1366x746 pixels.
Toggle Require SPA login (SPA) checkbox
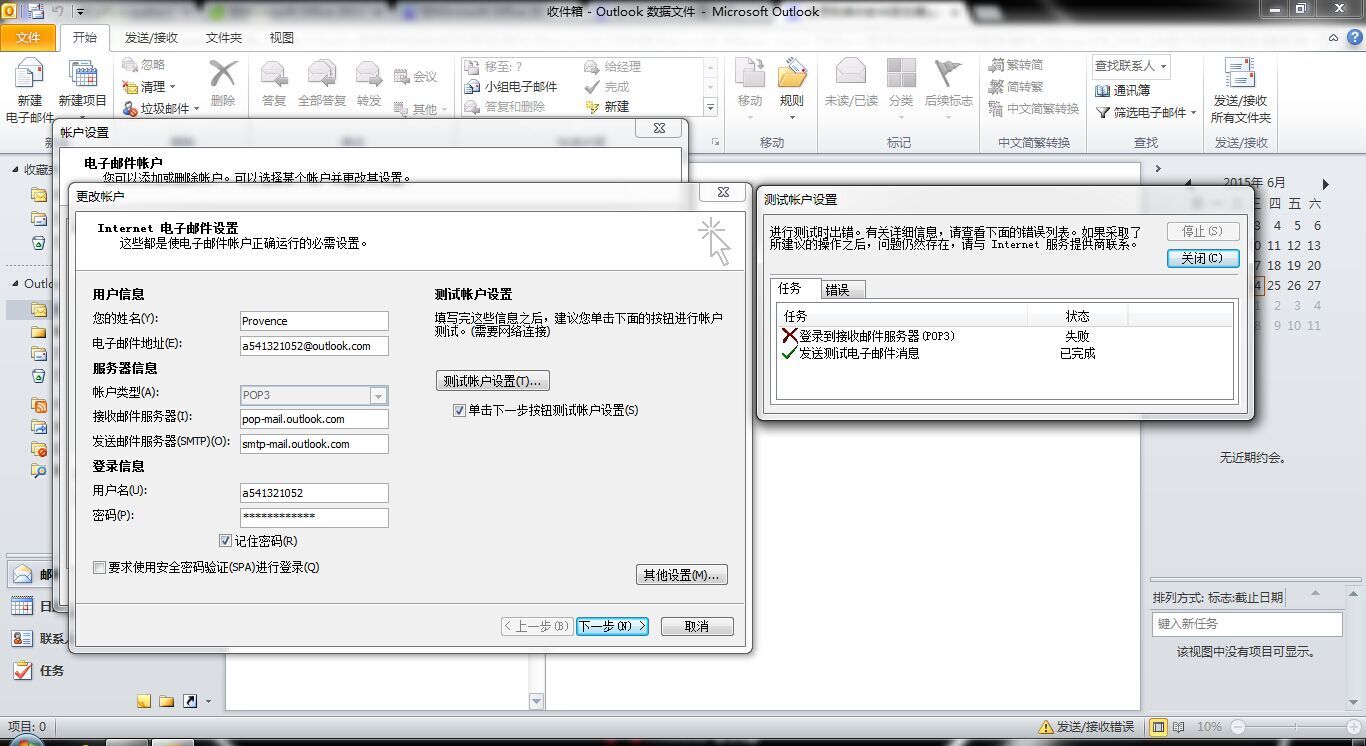click(x=99, y=567)
